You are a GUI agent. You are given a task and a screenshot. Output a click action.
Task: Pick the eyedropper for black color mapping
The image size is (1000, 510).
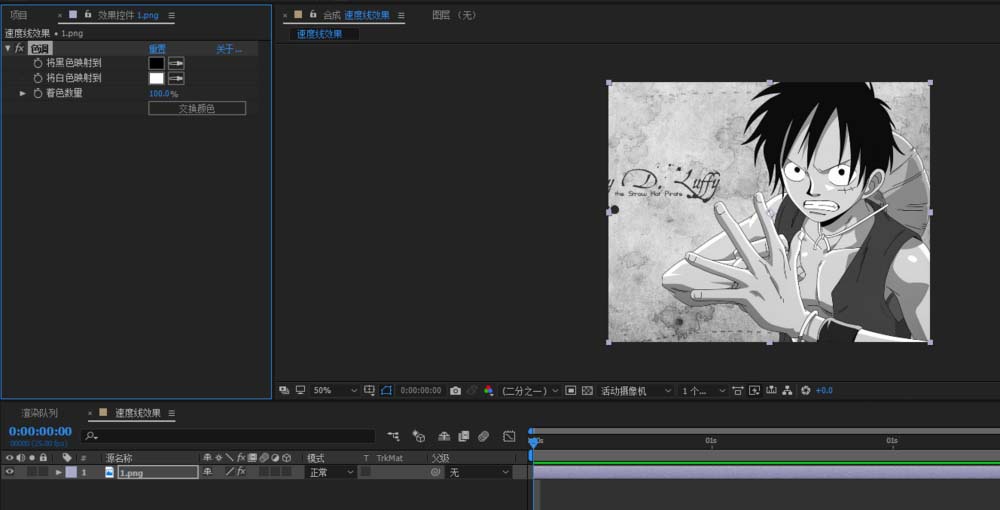pyautogui.click(x=176, y=63)
